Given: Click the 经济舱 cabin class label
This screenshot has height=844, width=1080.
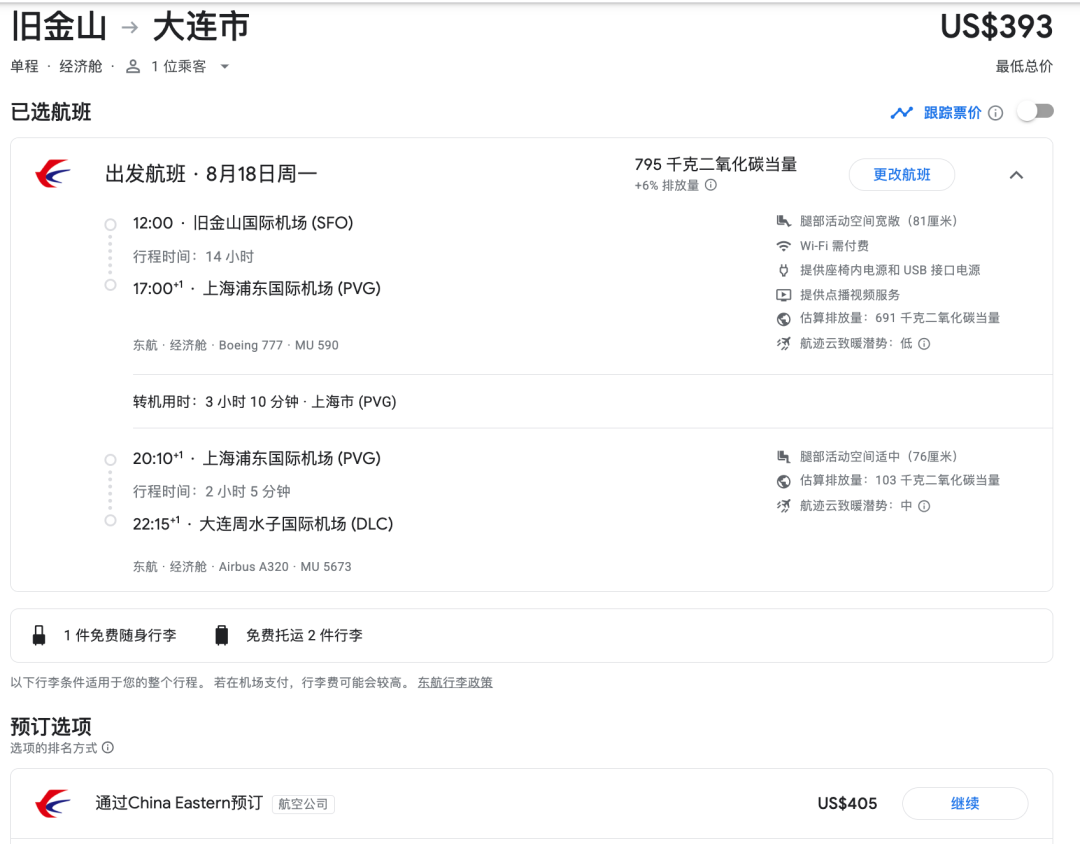Looking at the screenshot, I should [x=80, y=66].
